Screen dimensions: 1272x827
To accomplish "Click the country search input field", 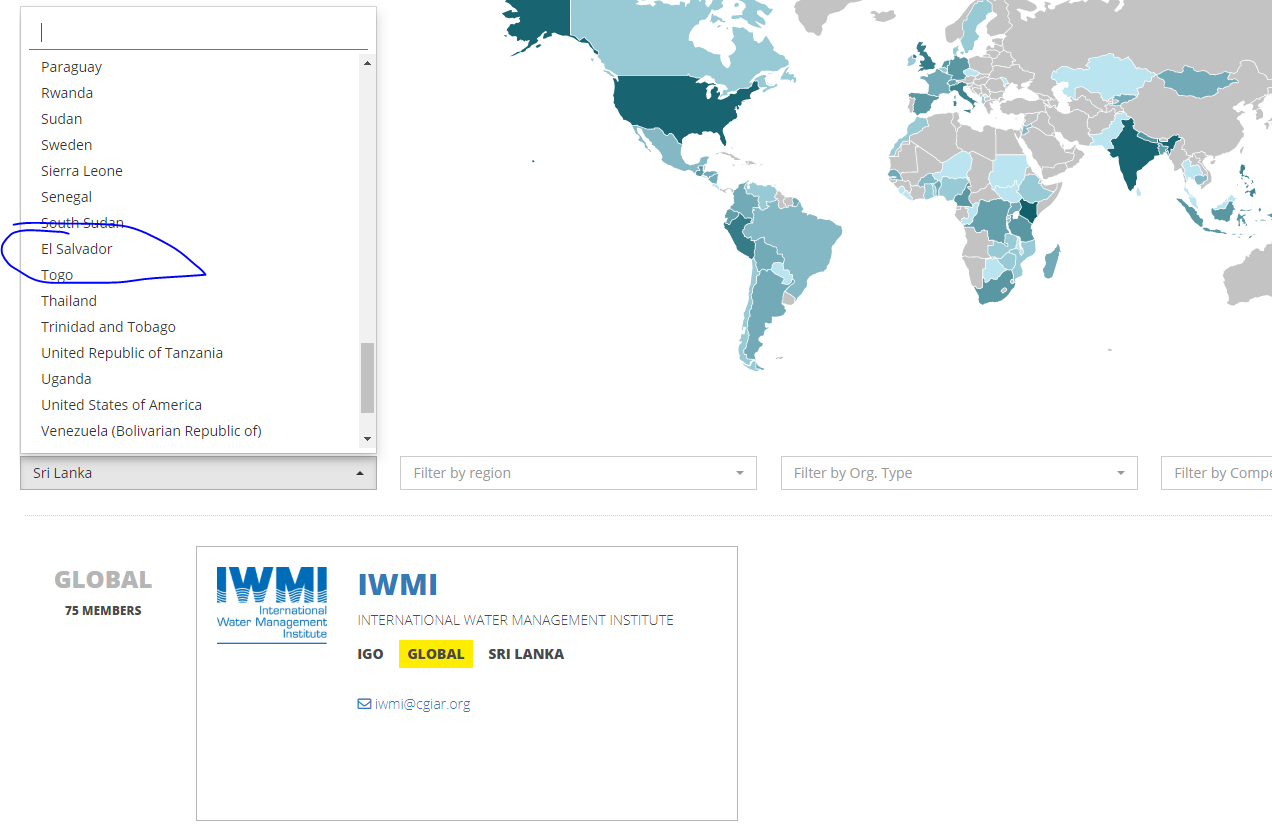I will (x=198, y=32).
